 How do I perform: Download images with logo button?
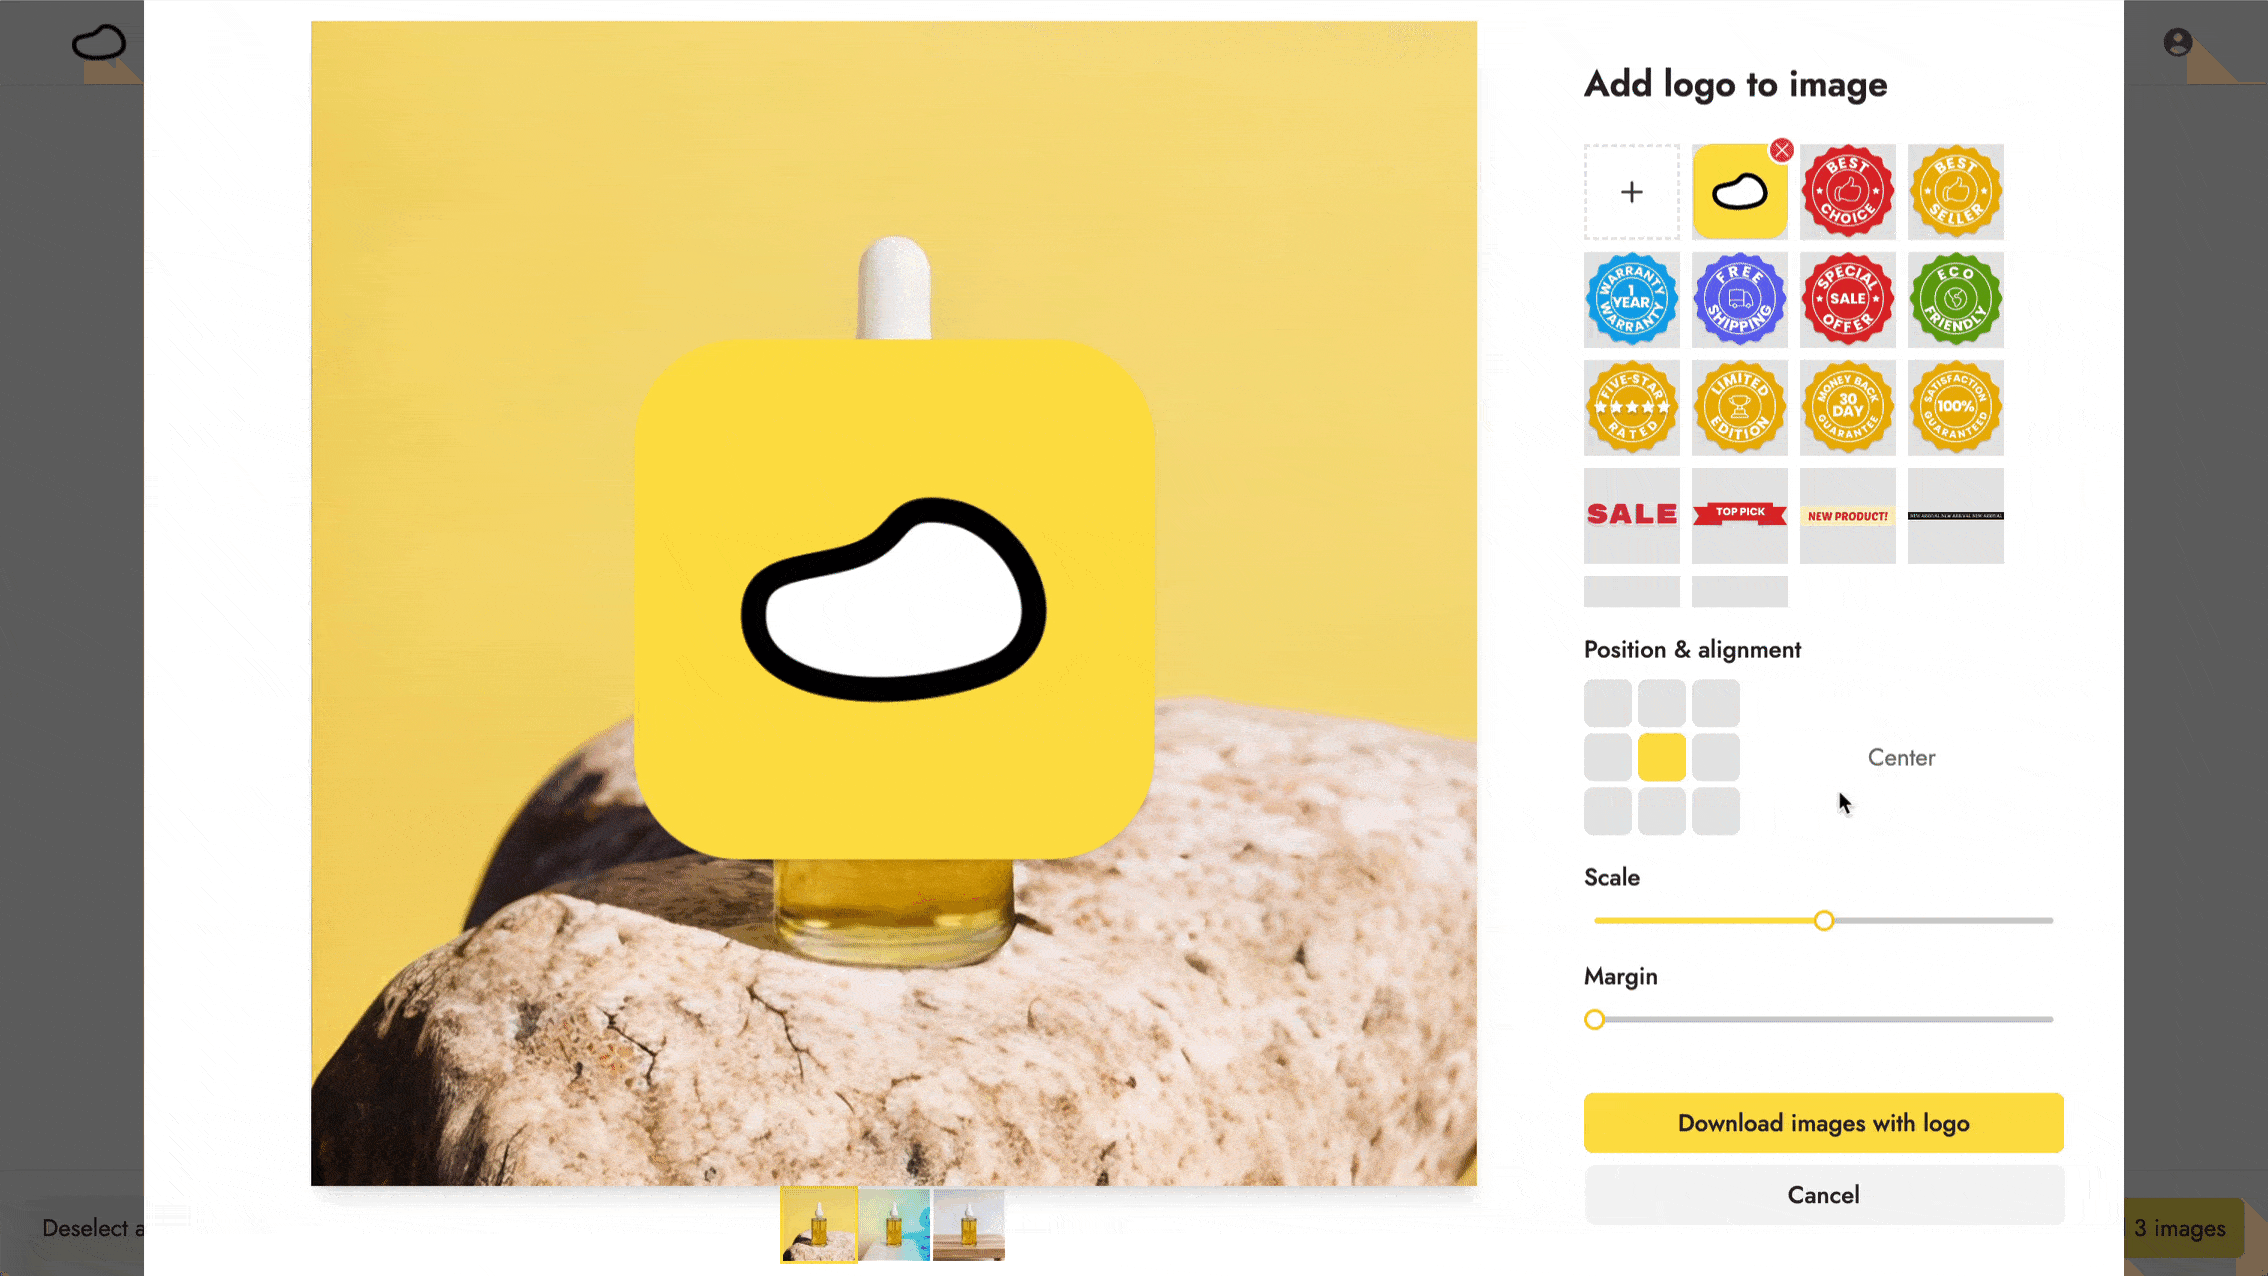point(1822,1122)
